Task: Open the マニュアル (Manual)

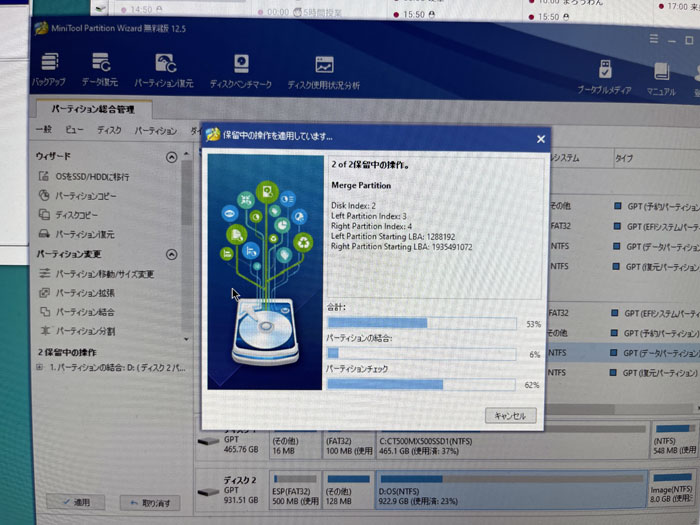Action: [661, 79]
